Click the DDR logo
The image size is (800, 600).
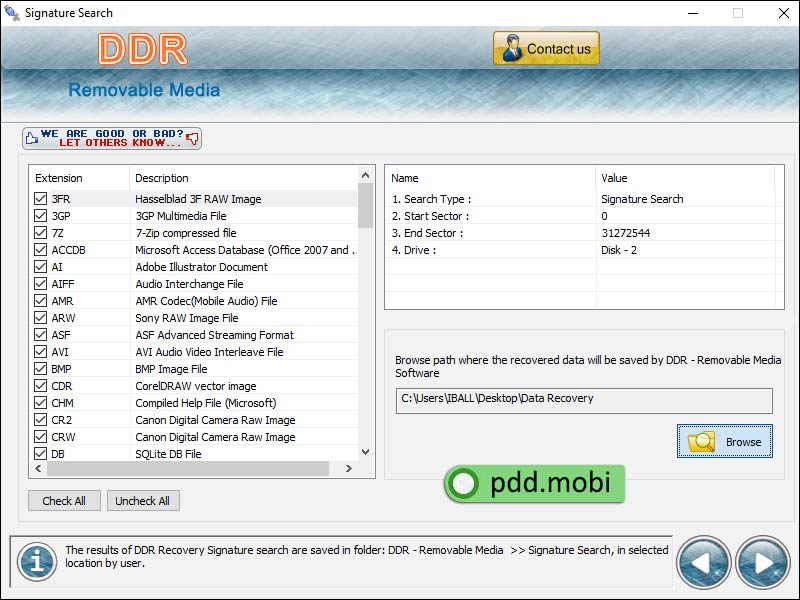tap(144, 47)
